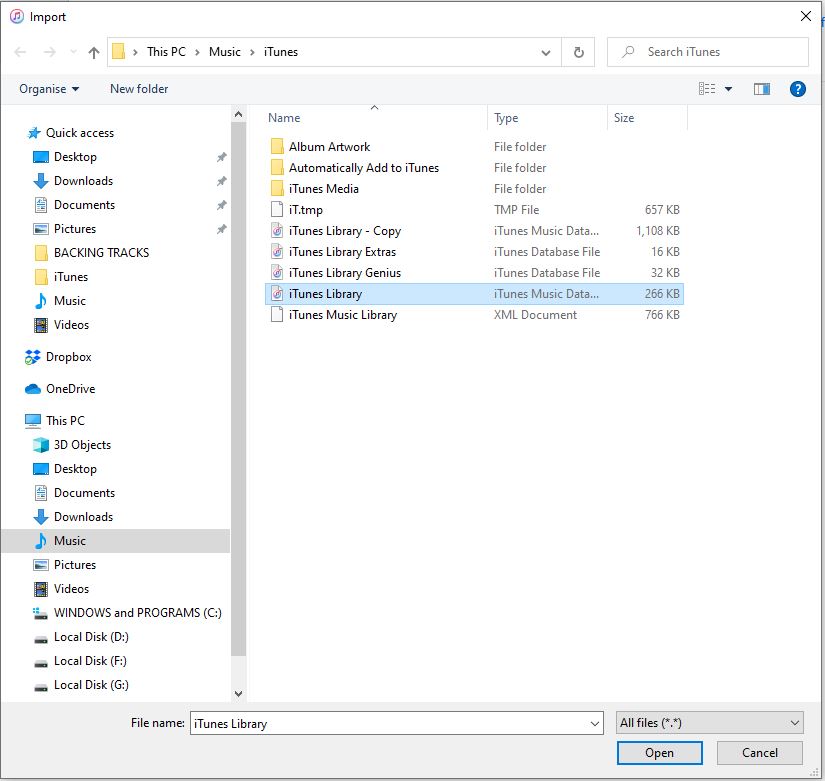
Task: Click the Back navigation arrow
Action: click(20, 52)
